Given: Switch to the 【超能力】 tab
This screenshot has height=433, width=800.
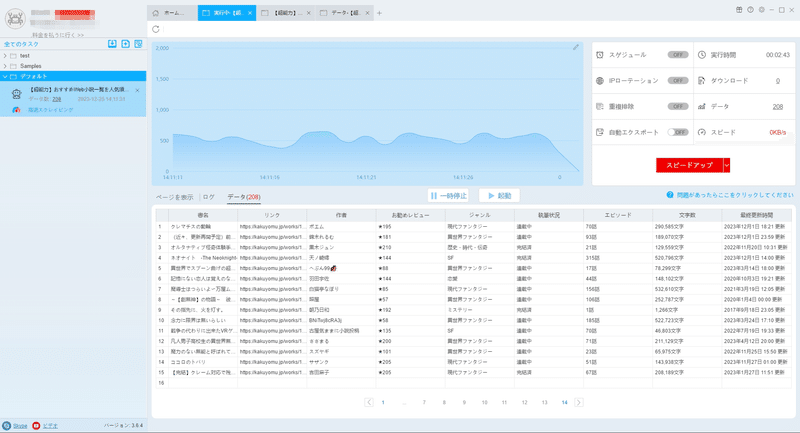Looking at the screenshot, I should [x=286, y=13].
